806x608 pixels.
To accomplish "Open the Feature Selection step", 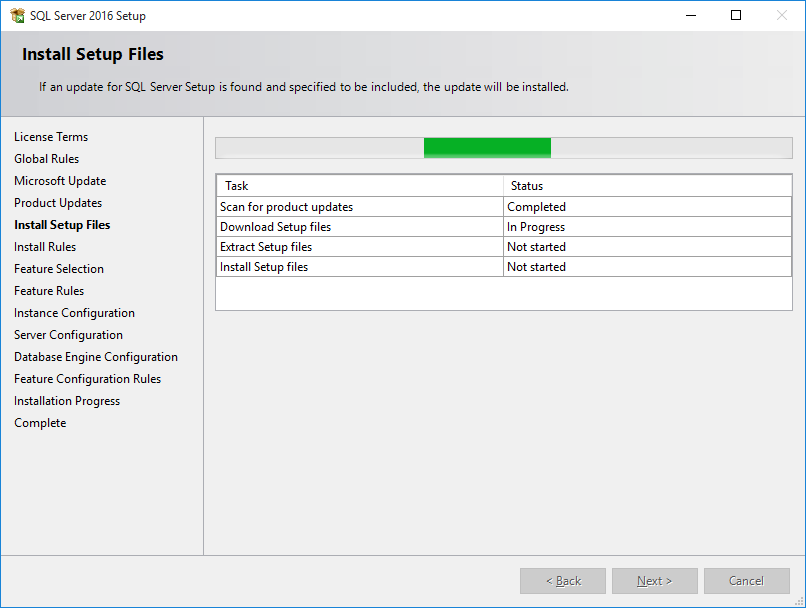I will click(x=58, y=268).
